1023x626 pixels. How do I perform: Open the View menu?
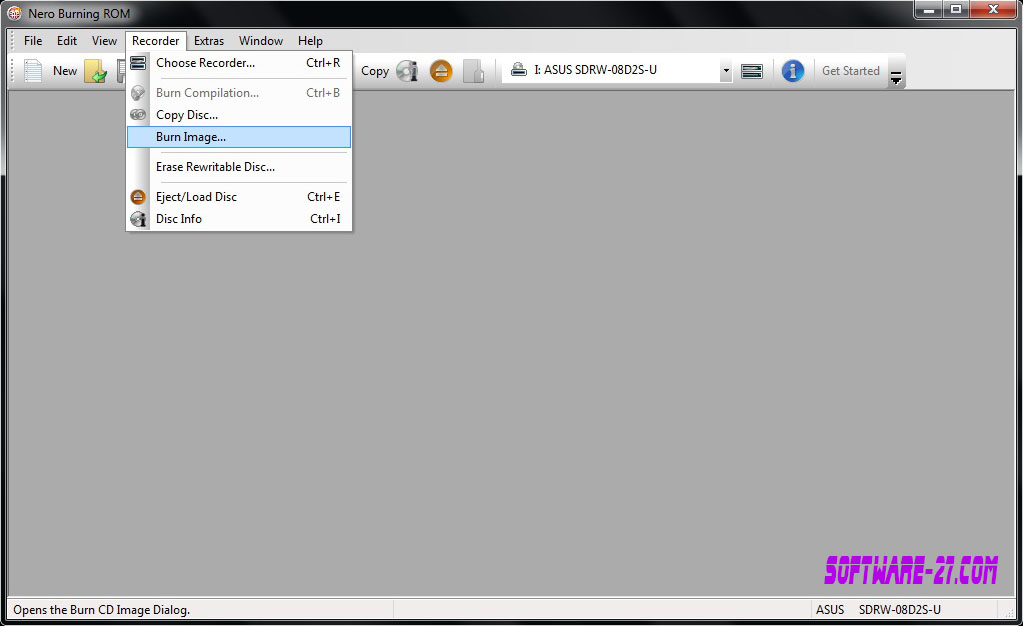104,40
